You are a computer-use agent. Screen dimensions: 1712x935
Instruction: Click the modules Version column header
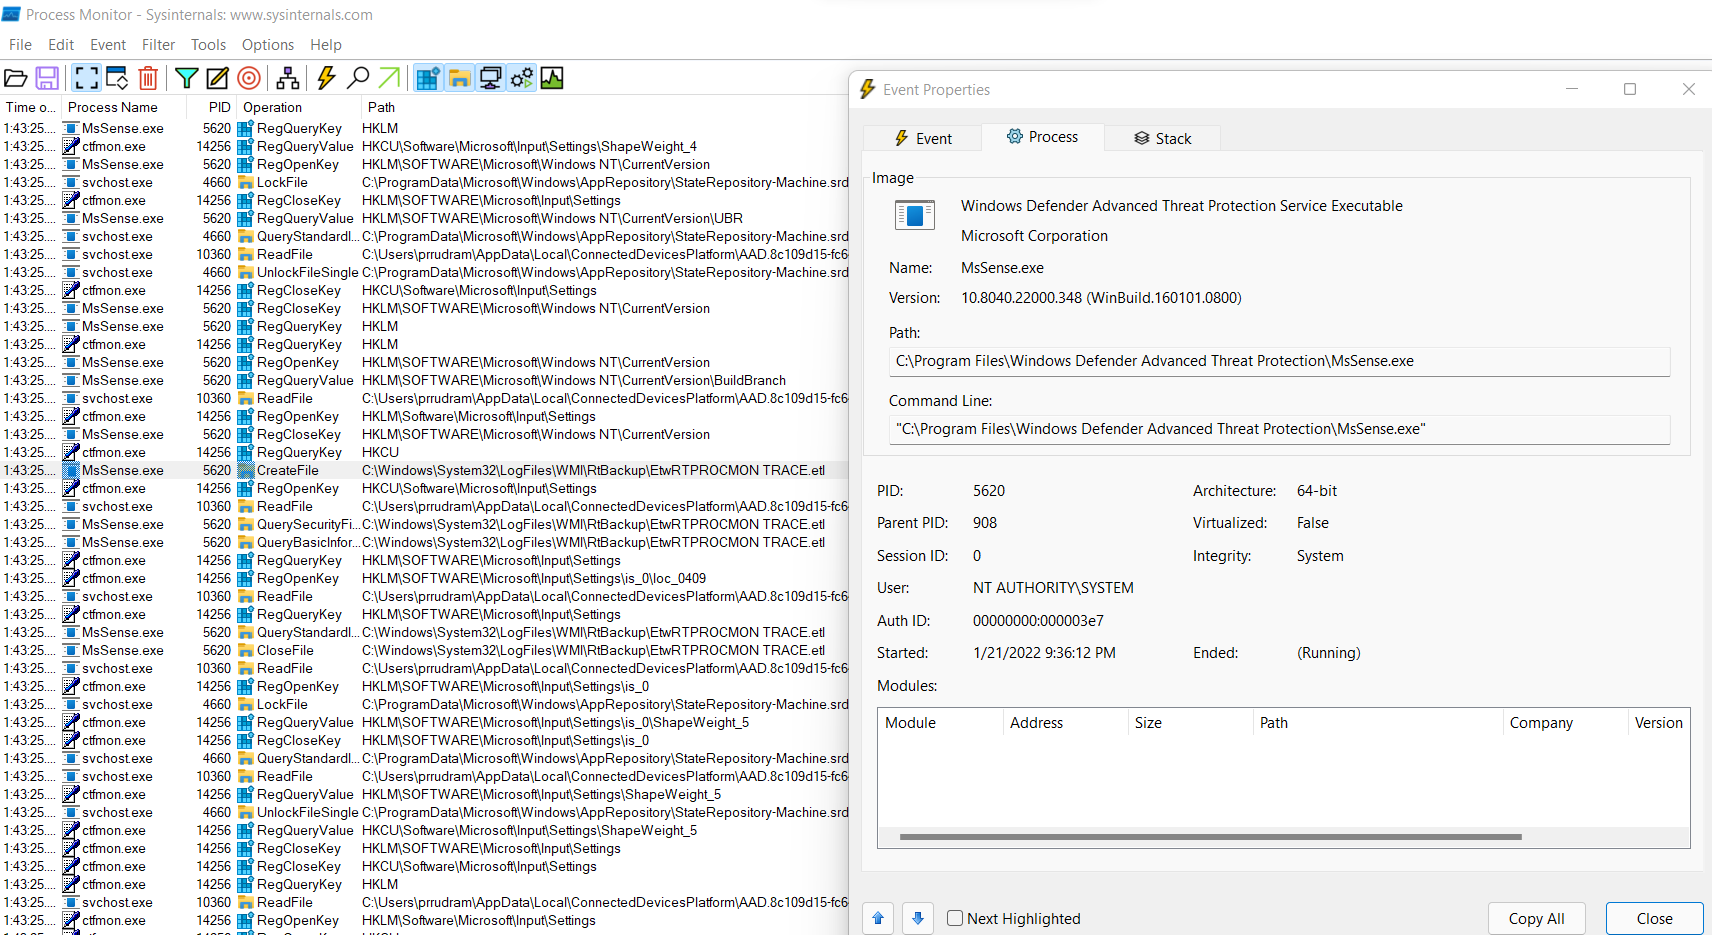click(x=1659, y=723)
